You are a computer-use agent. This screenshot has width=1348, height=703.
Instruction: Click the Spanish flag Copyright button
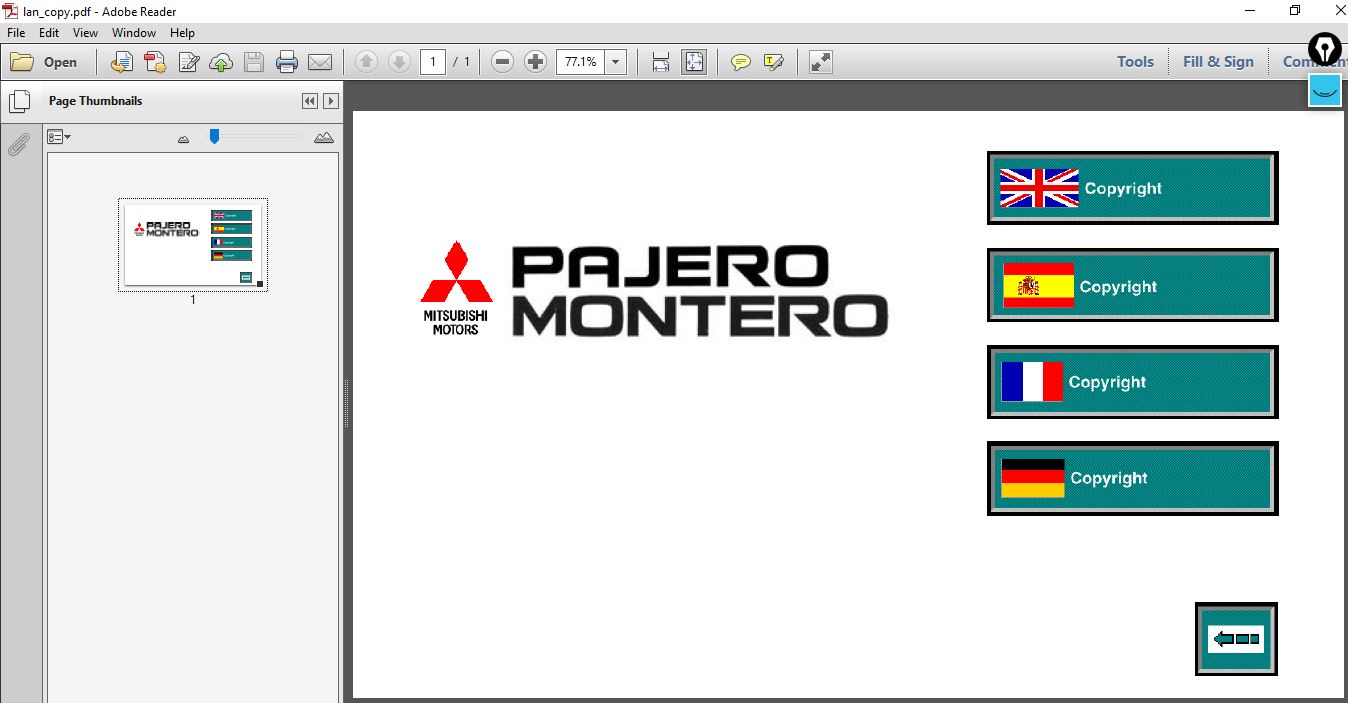pos(1132,286)
